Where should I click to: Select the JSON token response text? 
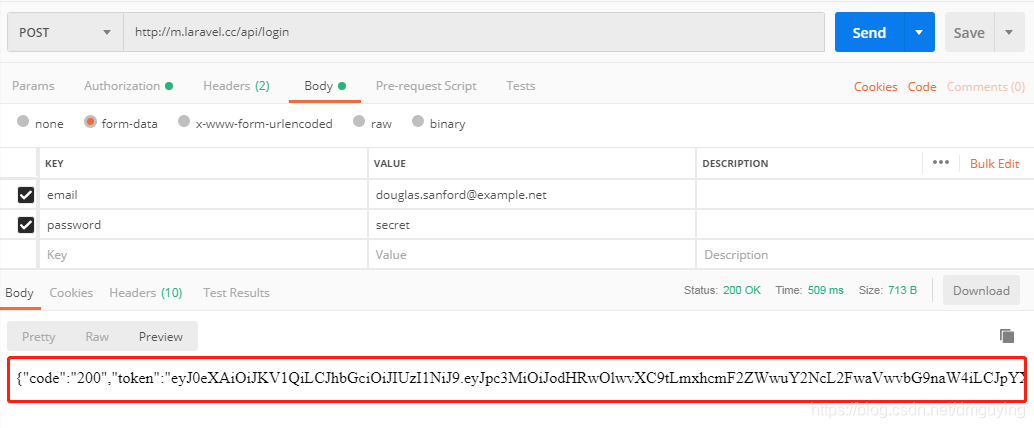[521, 378]
